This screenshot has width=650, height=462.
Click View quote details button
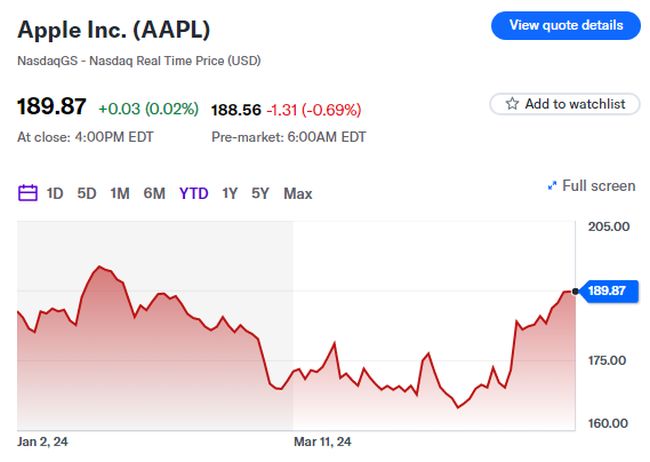565,25
